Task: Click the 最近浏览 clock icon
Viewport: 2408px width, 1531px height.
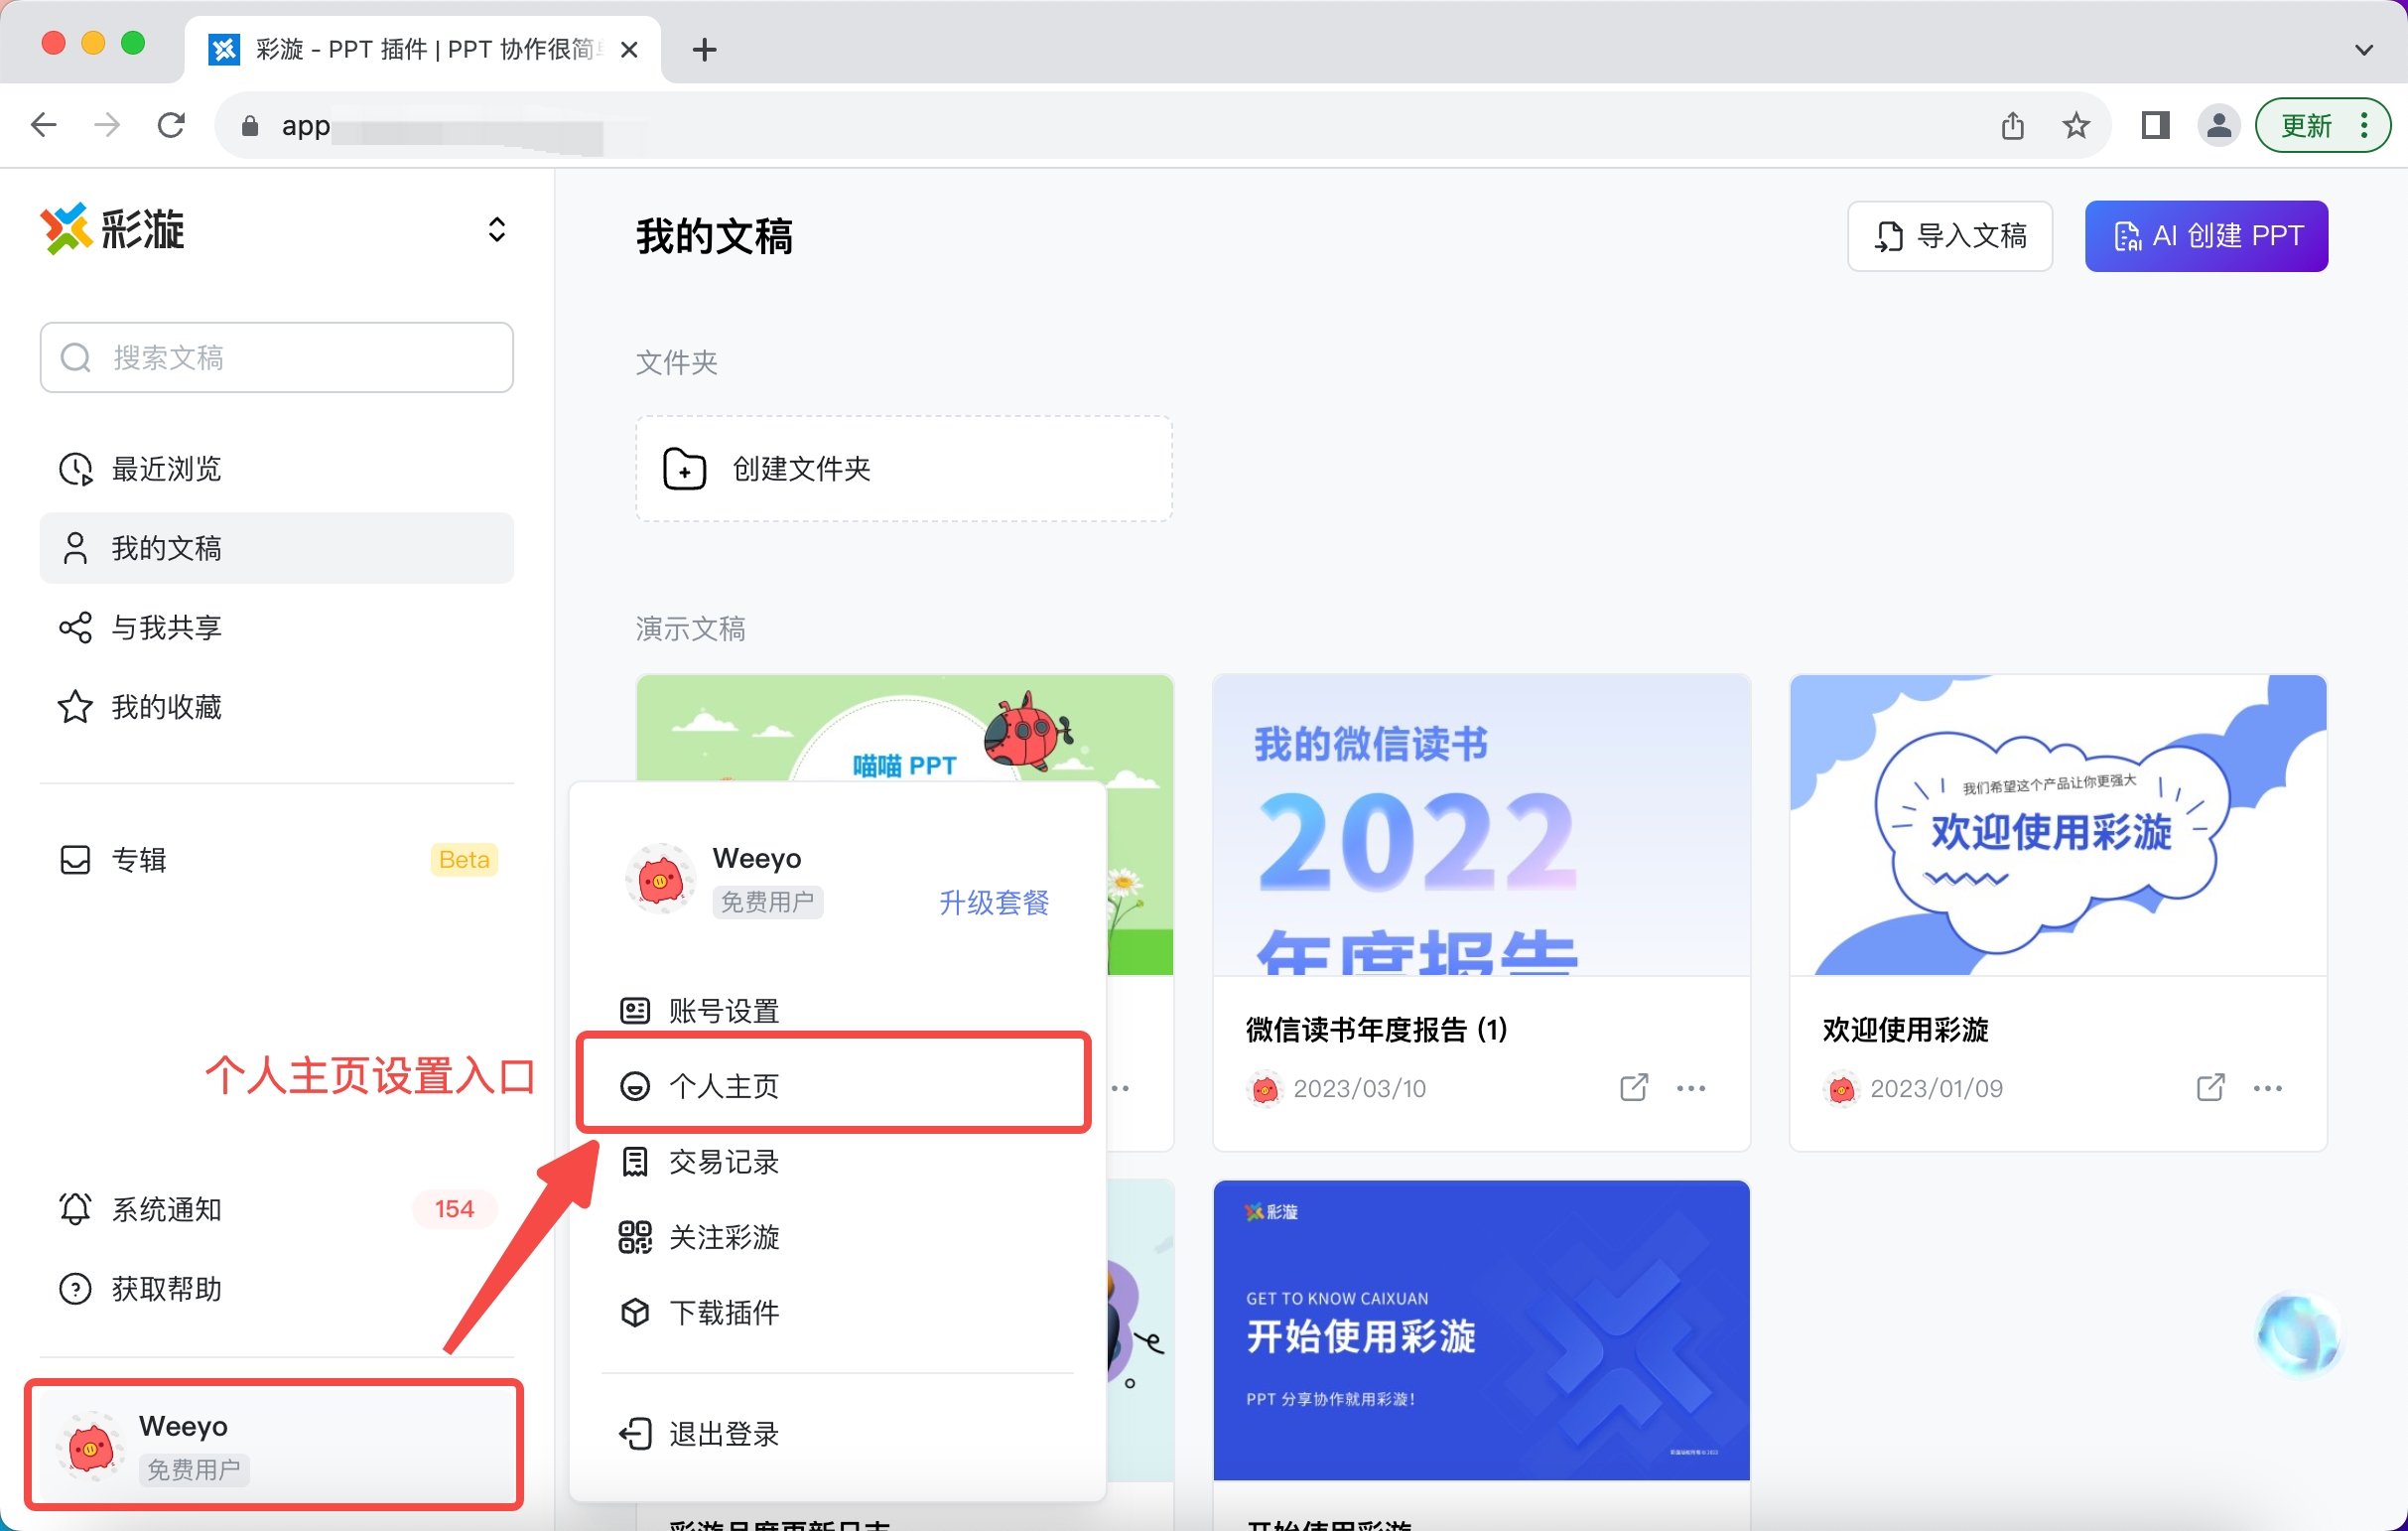Action: coord(75,468)
